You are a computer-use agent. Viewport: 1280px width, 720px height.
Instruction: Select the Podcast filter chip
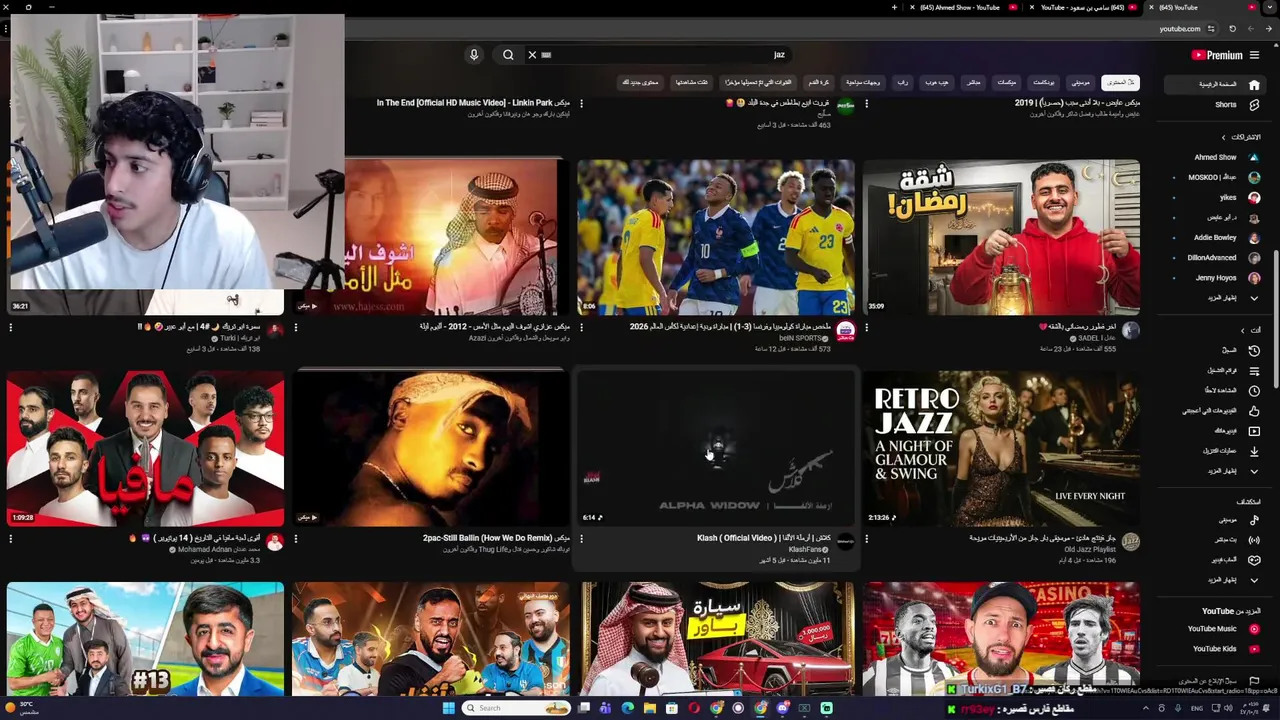tap(1044, 82)
